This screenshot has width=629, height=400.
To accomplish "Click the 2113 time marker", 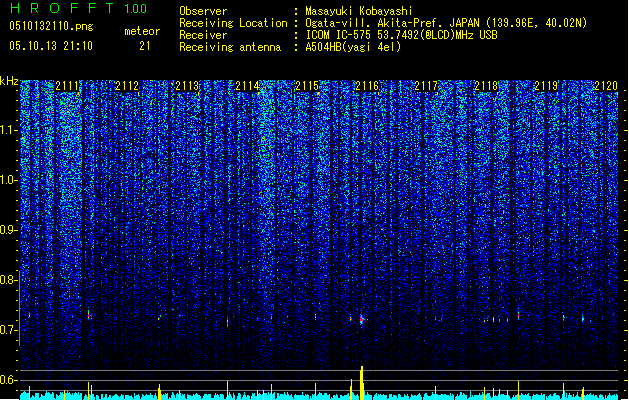I will click(x=187, y=86).
